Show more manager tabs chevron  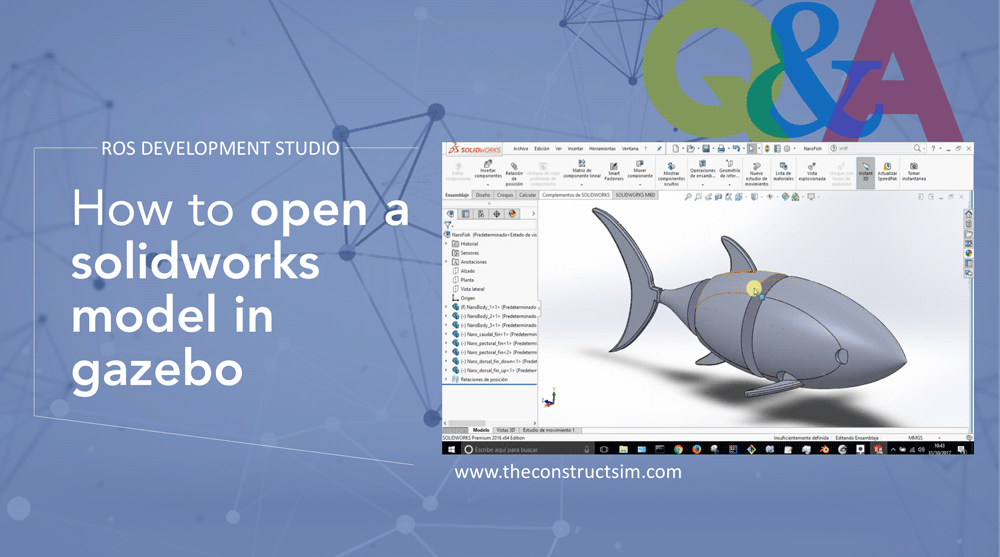click(x=533, y=214)
